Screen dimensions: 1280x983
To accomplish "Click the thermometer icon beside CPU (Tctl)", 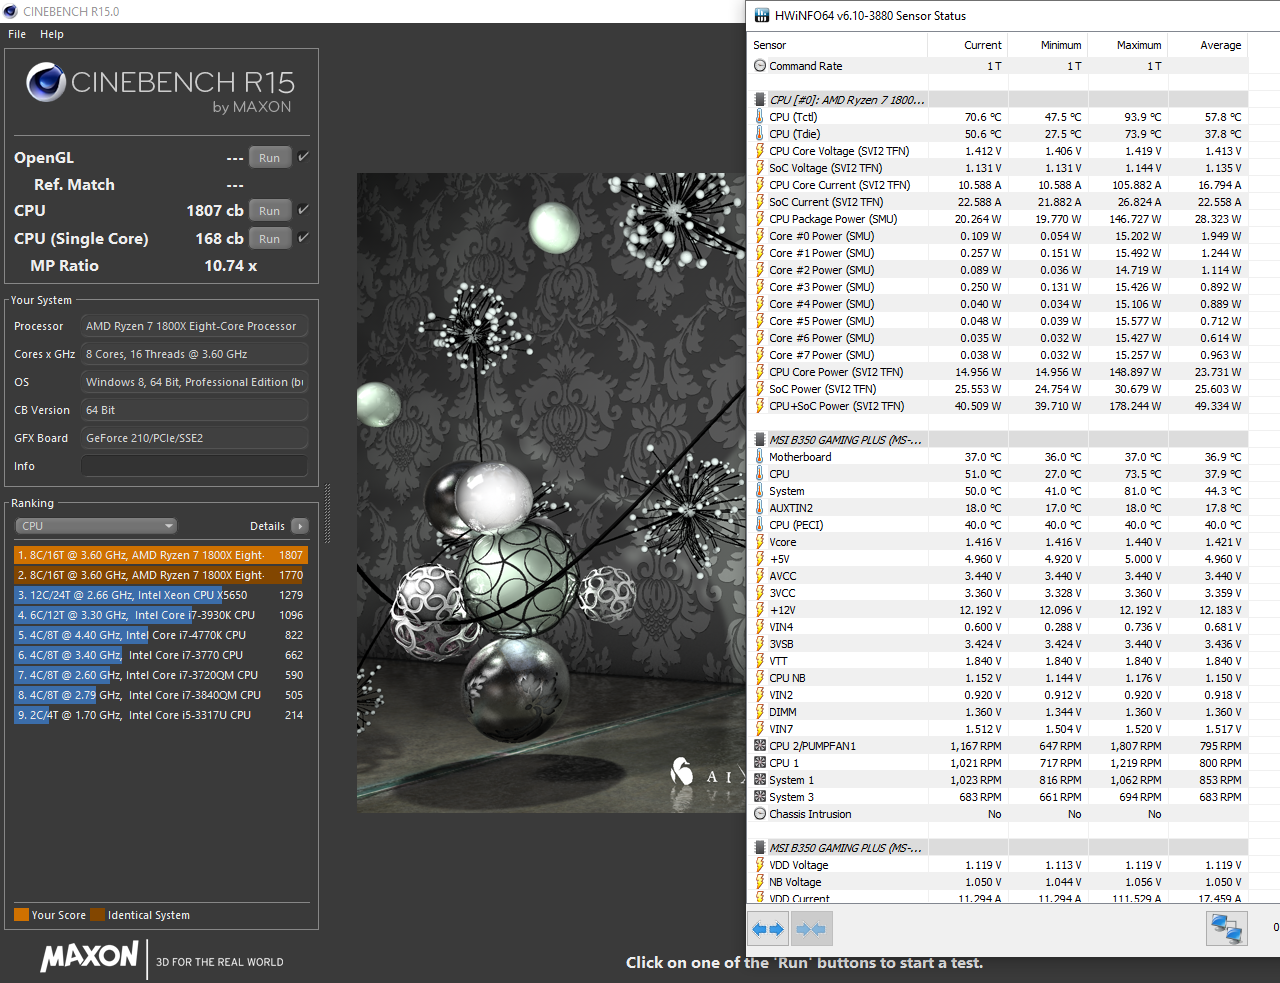I will (760, 117).
